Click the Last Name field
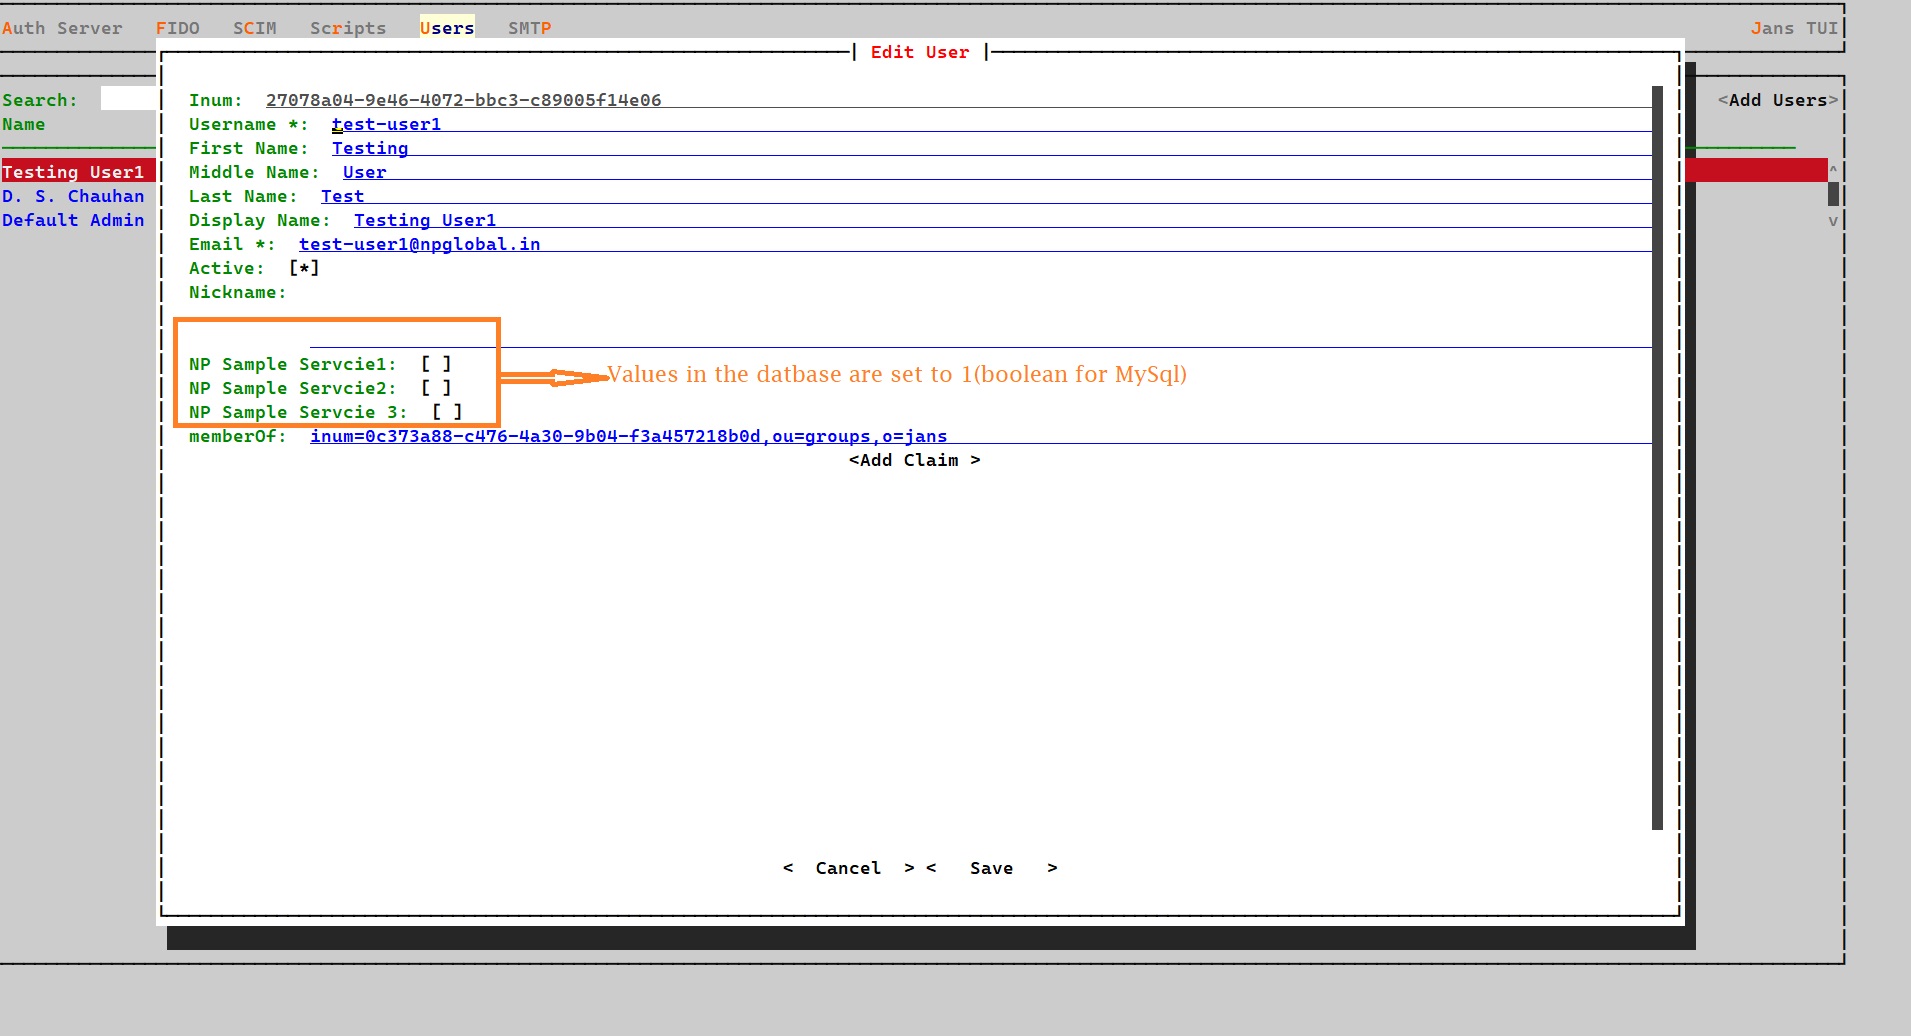Image resolution: width=1911 pixels, height=1036 pixels. click(x=986, y=196)
